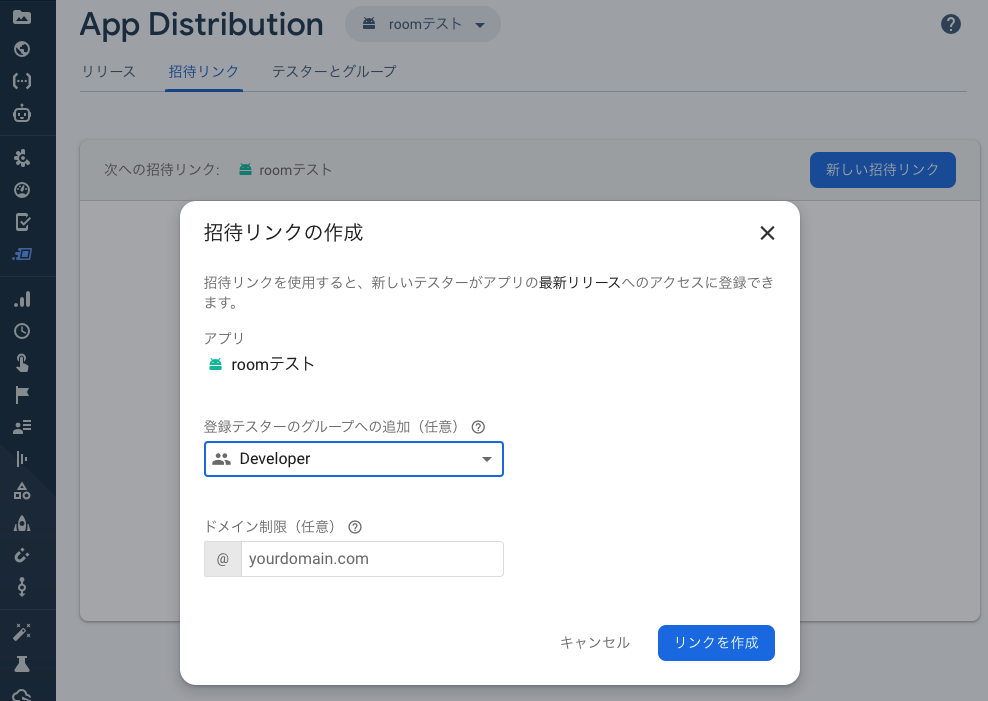Show help for domain restriction field
This screenshot has height=701, width=988.
[x=355, y=527]
